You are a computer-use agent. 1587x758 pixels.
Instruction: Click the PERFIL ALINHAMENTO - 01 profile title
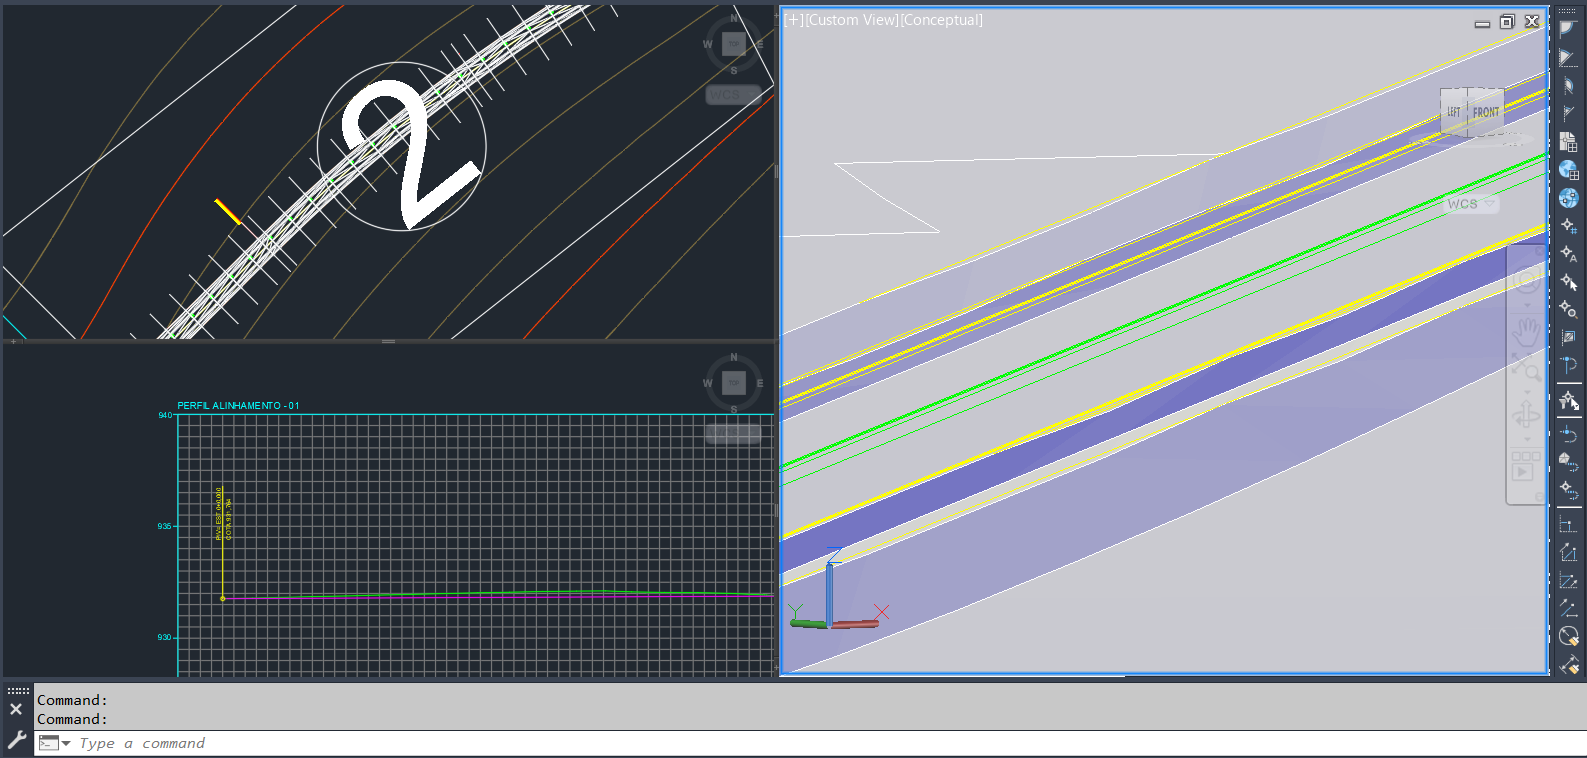click(x=238, y=406)
